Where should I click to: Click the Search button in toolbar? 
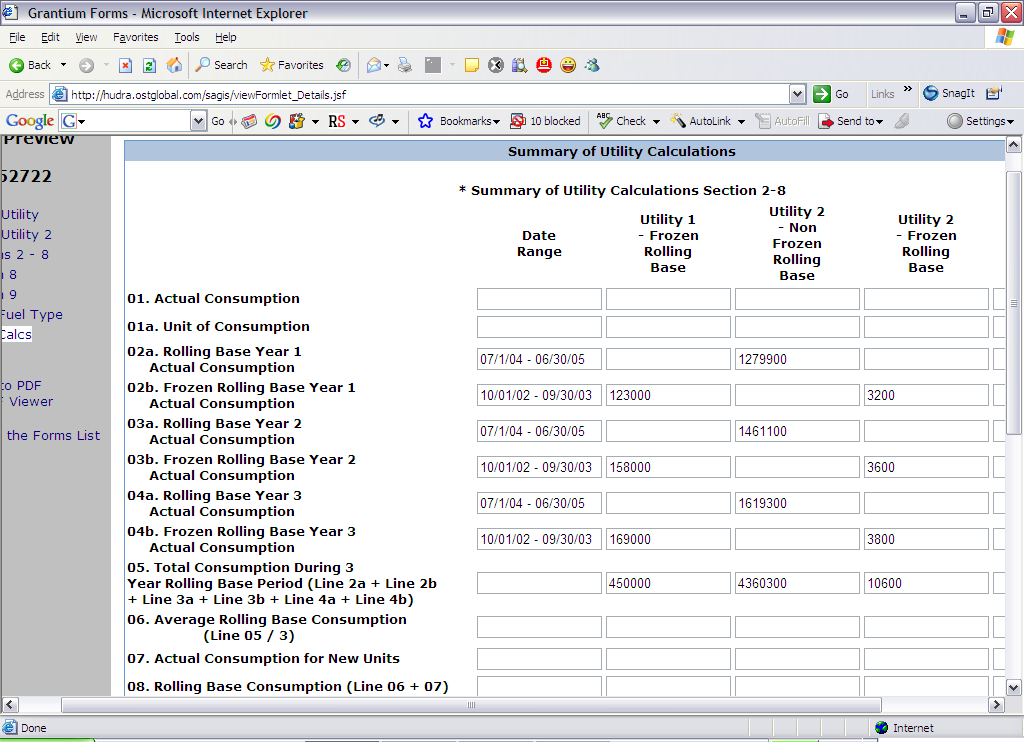pyautogui.click(x=221, y=65)
